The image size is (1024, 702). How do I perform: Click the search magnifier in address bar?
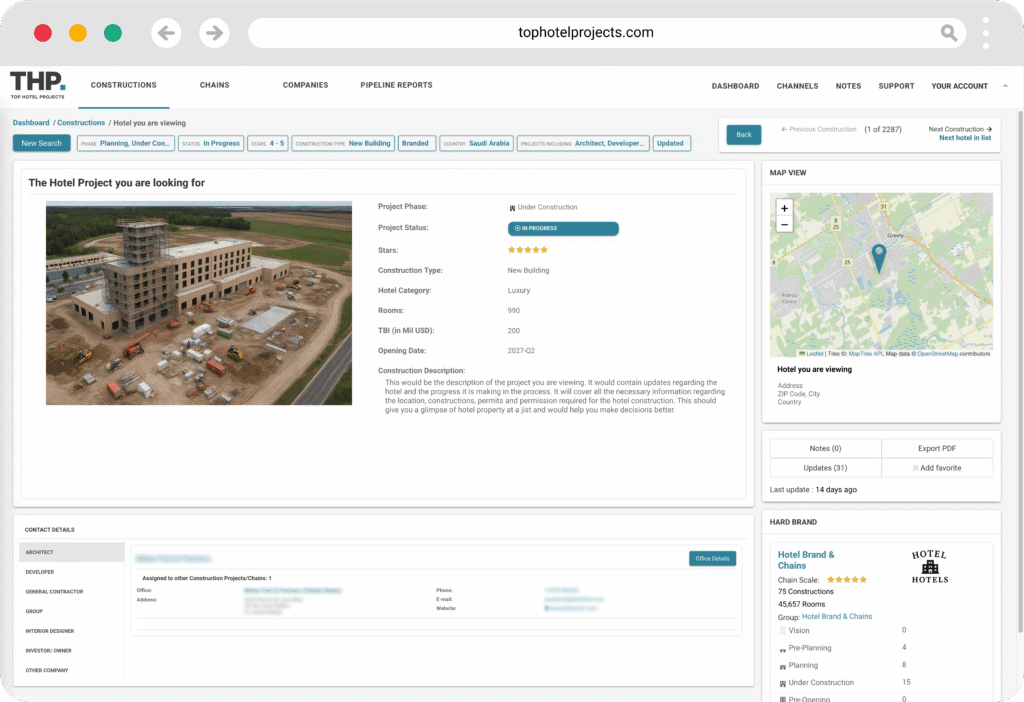tap(948, 33)
